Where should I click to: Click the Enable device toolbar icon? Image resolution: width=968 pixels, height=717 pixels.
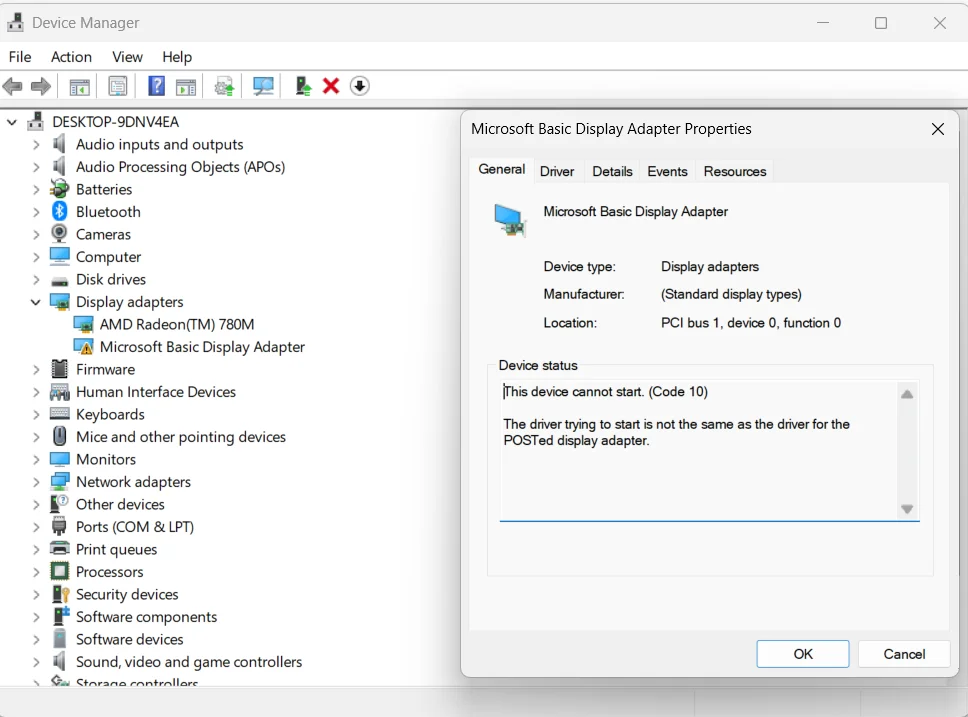(302, 86)
